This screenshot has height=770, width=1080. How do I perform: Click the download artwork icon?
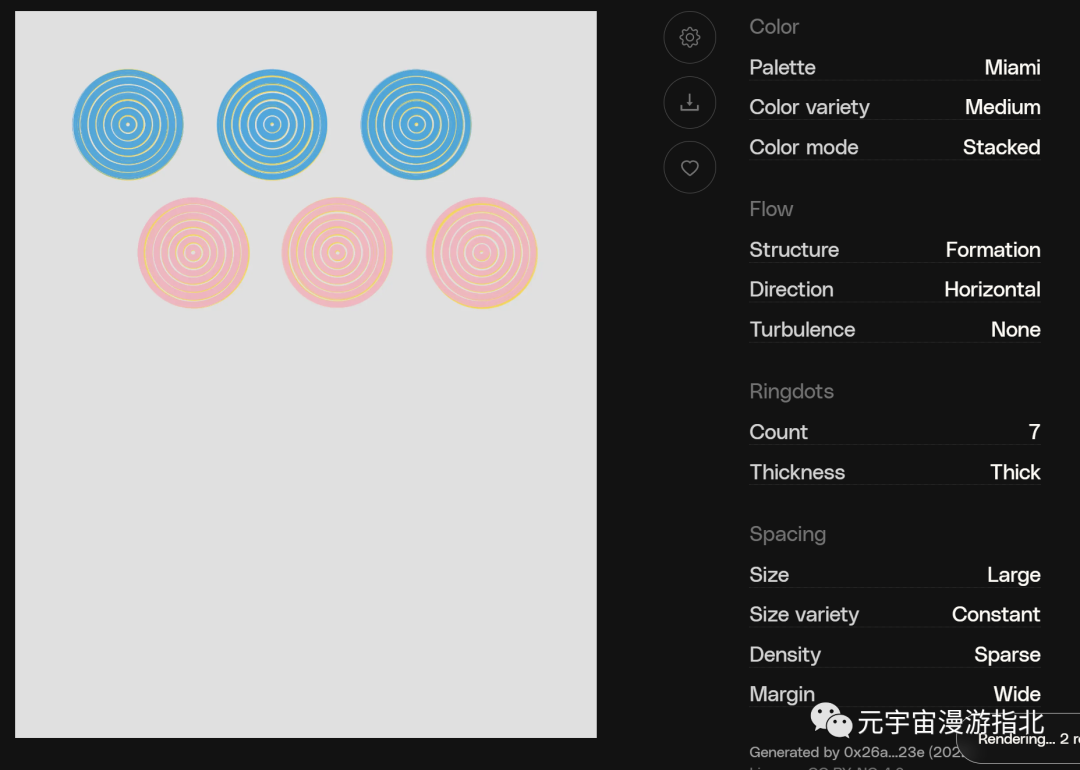coord(689,103)
